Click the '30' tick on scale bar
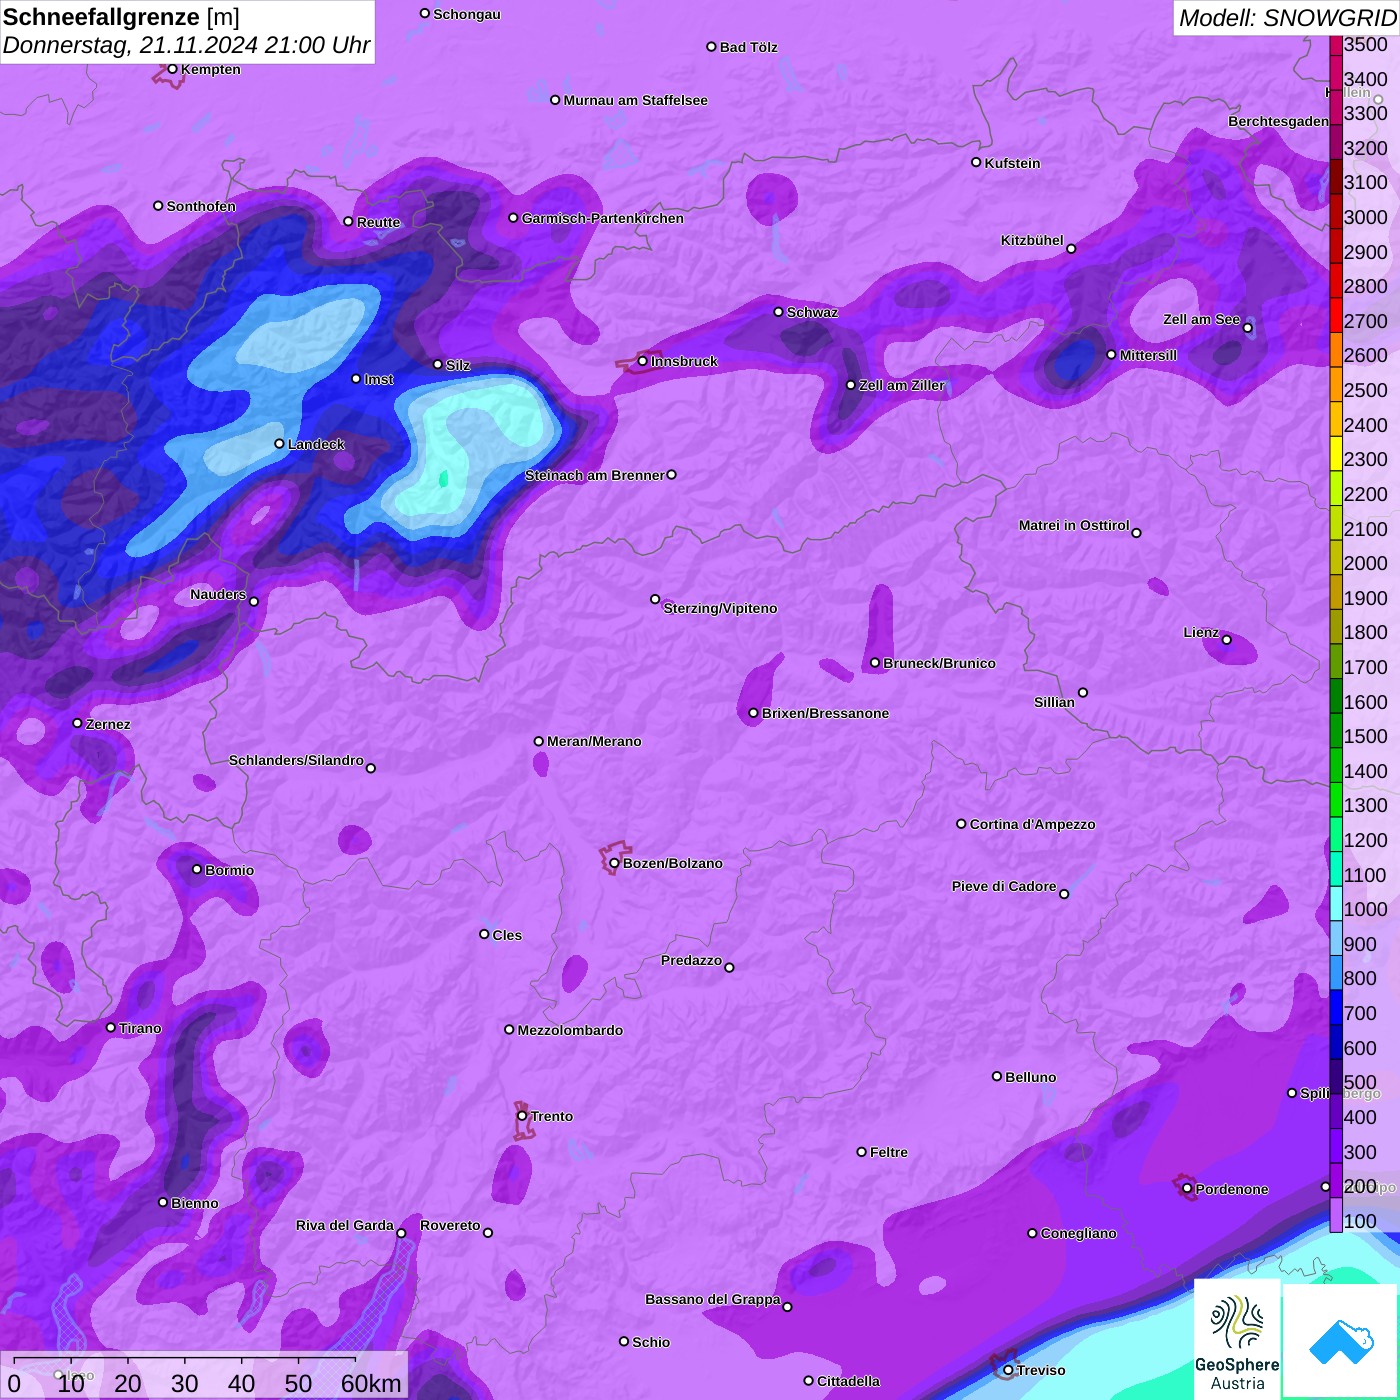The width and height of the screenshot is (1400, 1400). pos(184,1383)
